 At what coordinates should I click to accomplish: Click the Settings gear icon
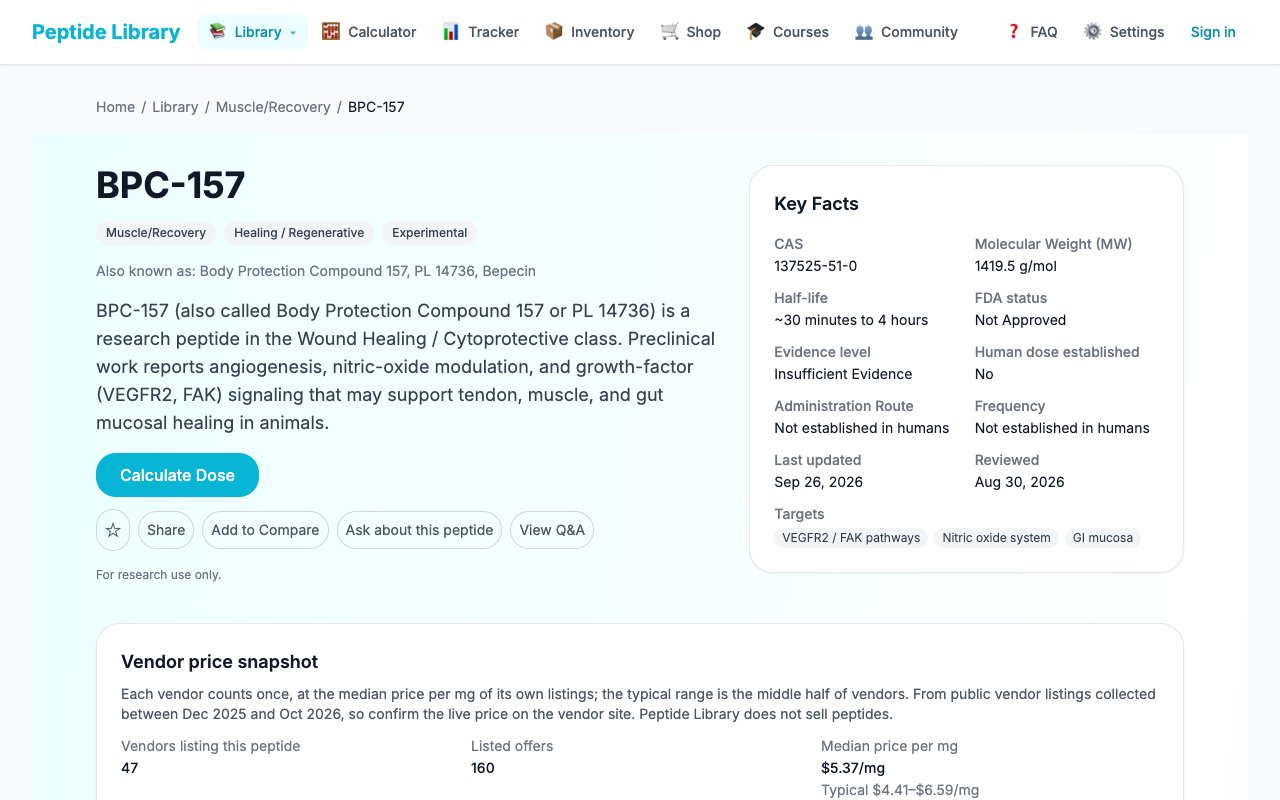tap(1093, 32)
